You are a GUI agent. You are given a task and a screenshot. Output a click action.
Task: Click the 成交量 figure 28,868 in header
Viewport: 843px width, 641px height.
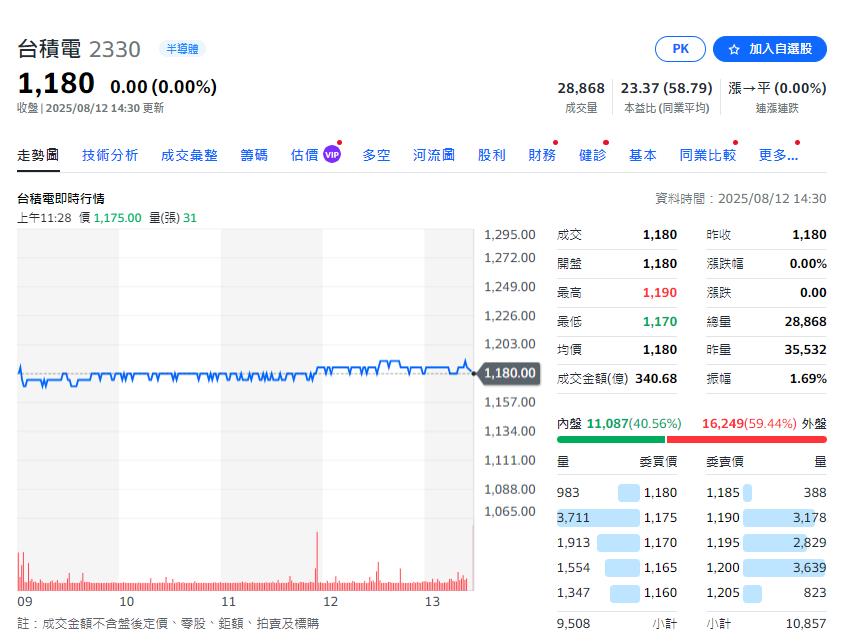point(581,88)
